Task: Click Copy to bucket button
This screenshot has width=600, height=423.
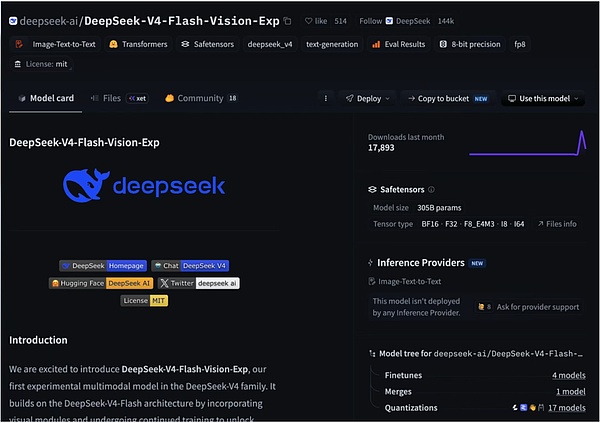Action: pos(448,99)
